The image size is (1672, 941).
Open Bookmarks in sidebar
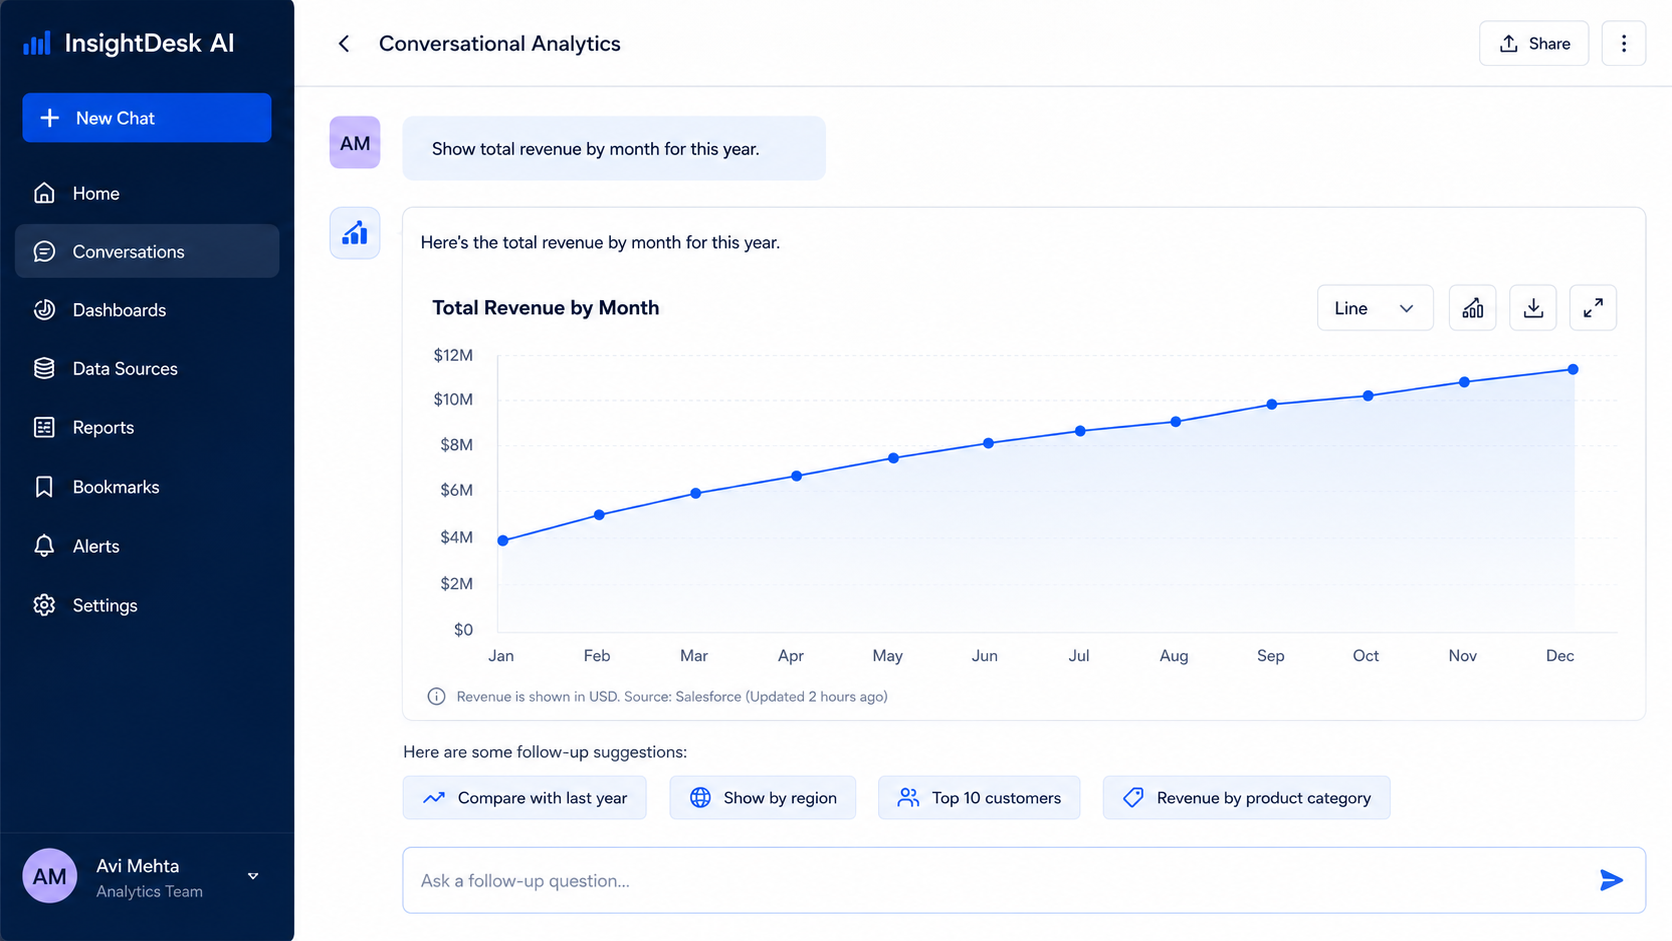147,487
